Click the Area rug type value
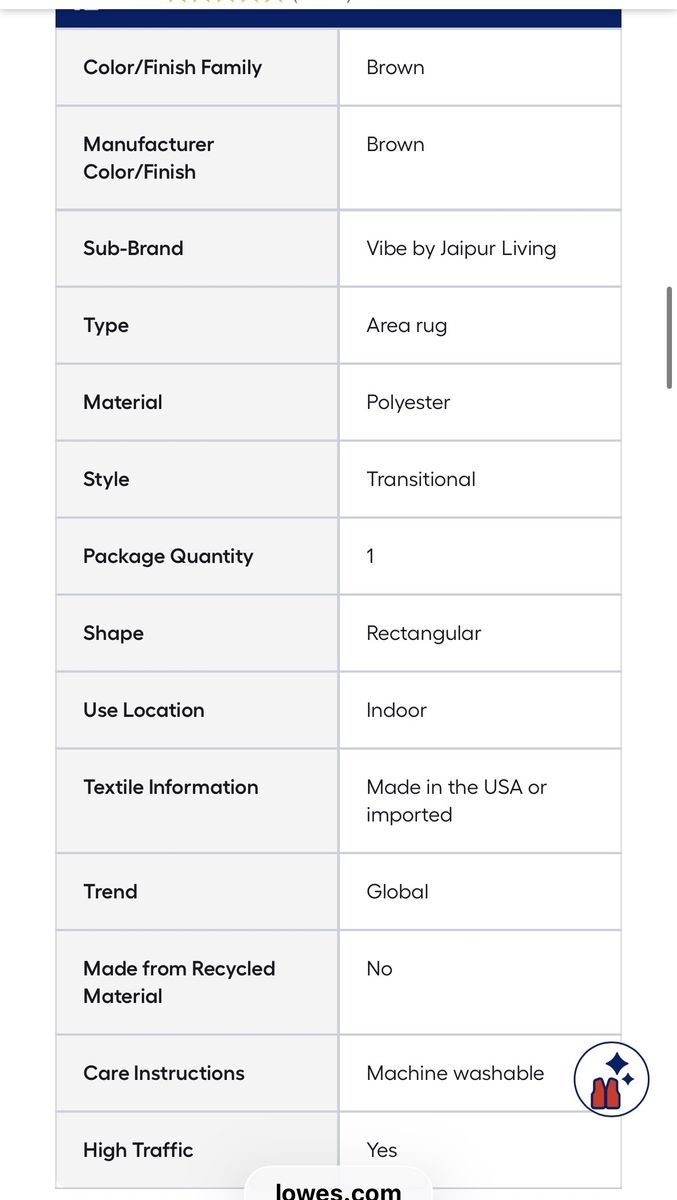 pos(406,325)
